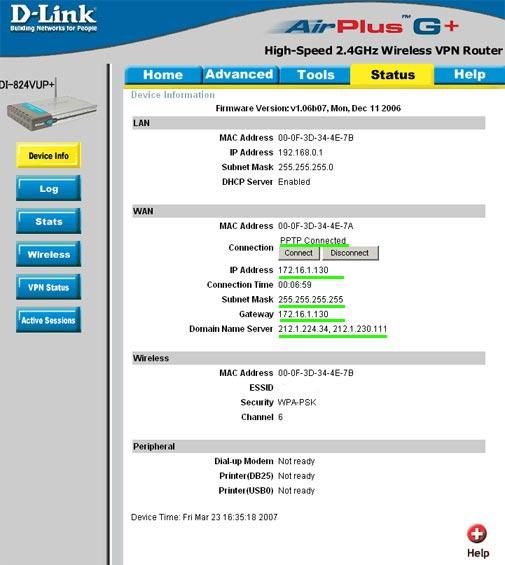Viewport: 505px width, 565px height.
Task: Open the Home tab
Action: click(163, 75)
